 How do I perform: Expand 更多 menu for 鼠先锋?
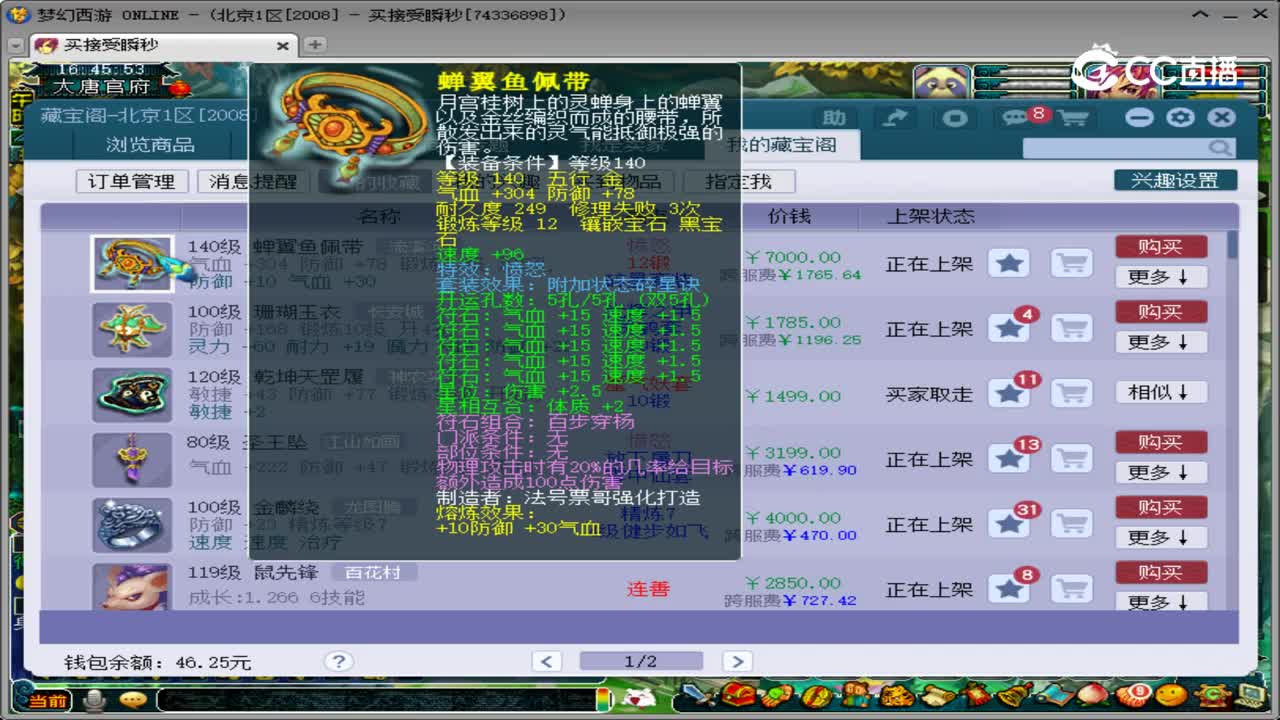pos(1161,602)
